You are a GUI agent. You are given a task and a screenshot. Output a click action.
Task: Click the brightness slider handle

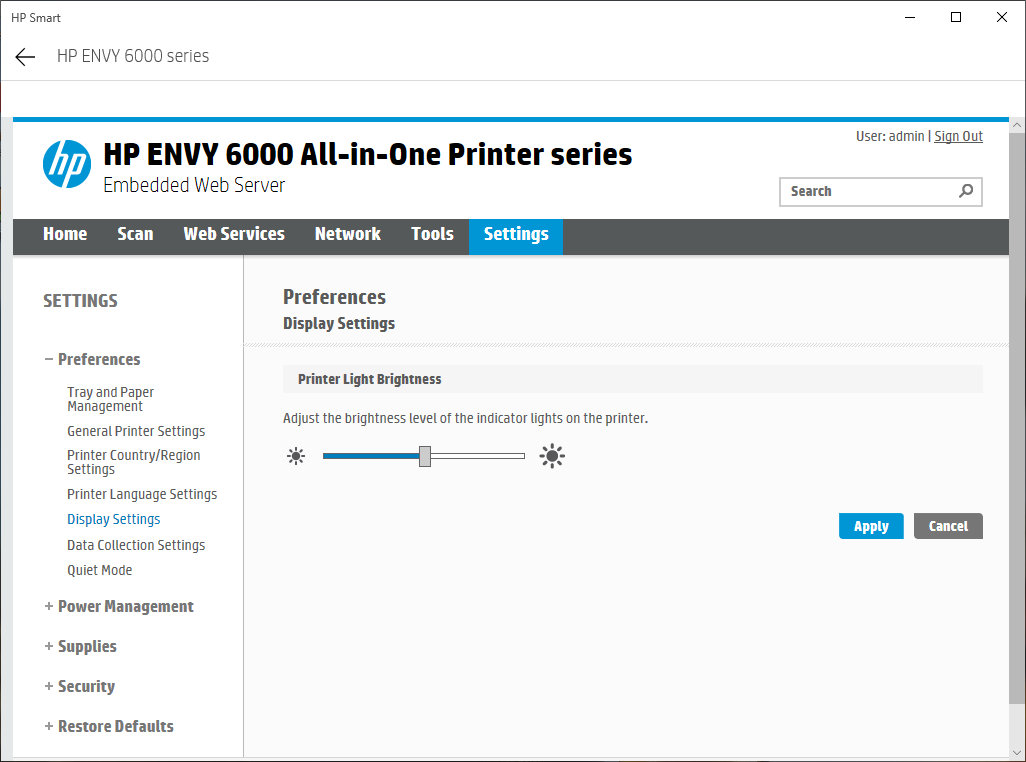pos(425,456)
